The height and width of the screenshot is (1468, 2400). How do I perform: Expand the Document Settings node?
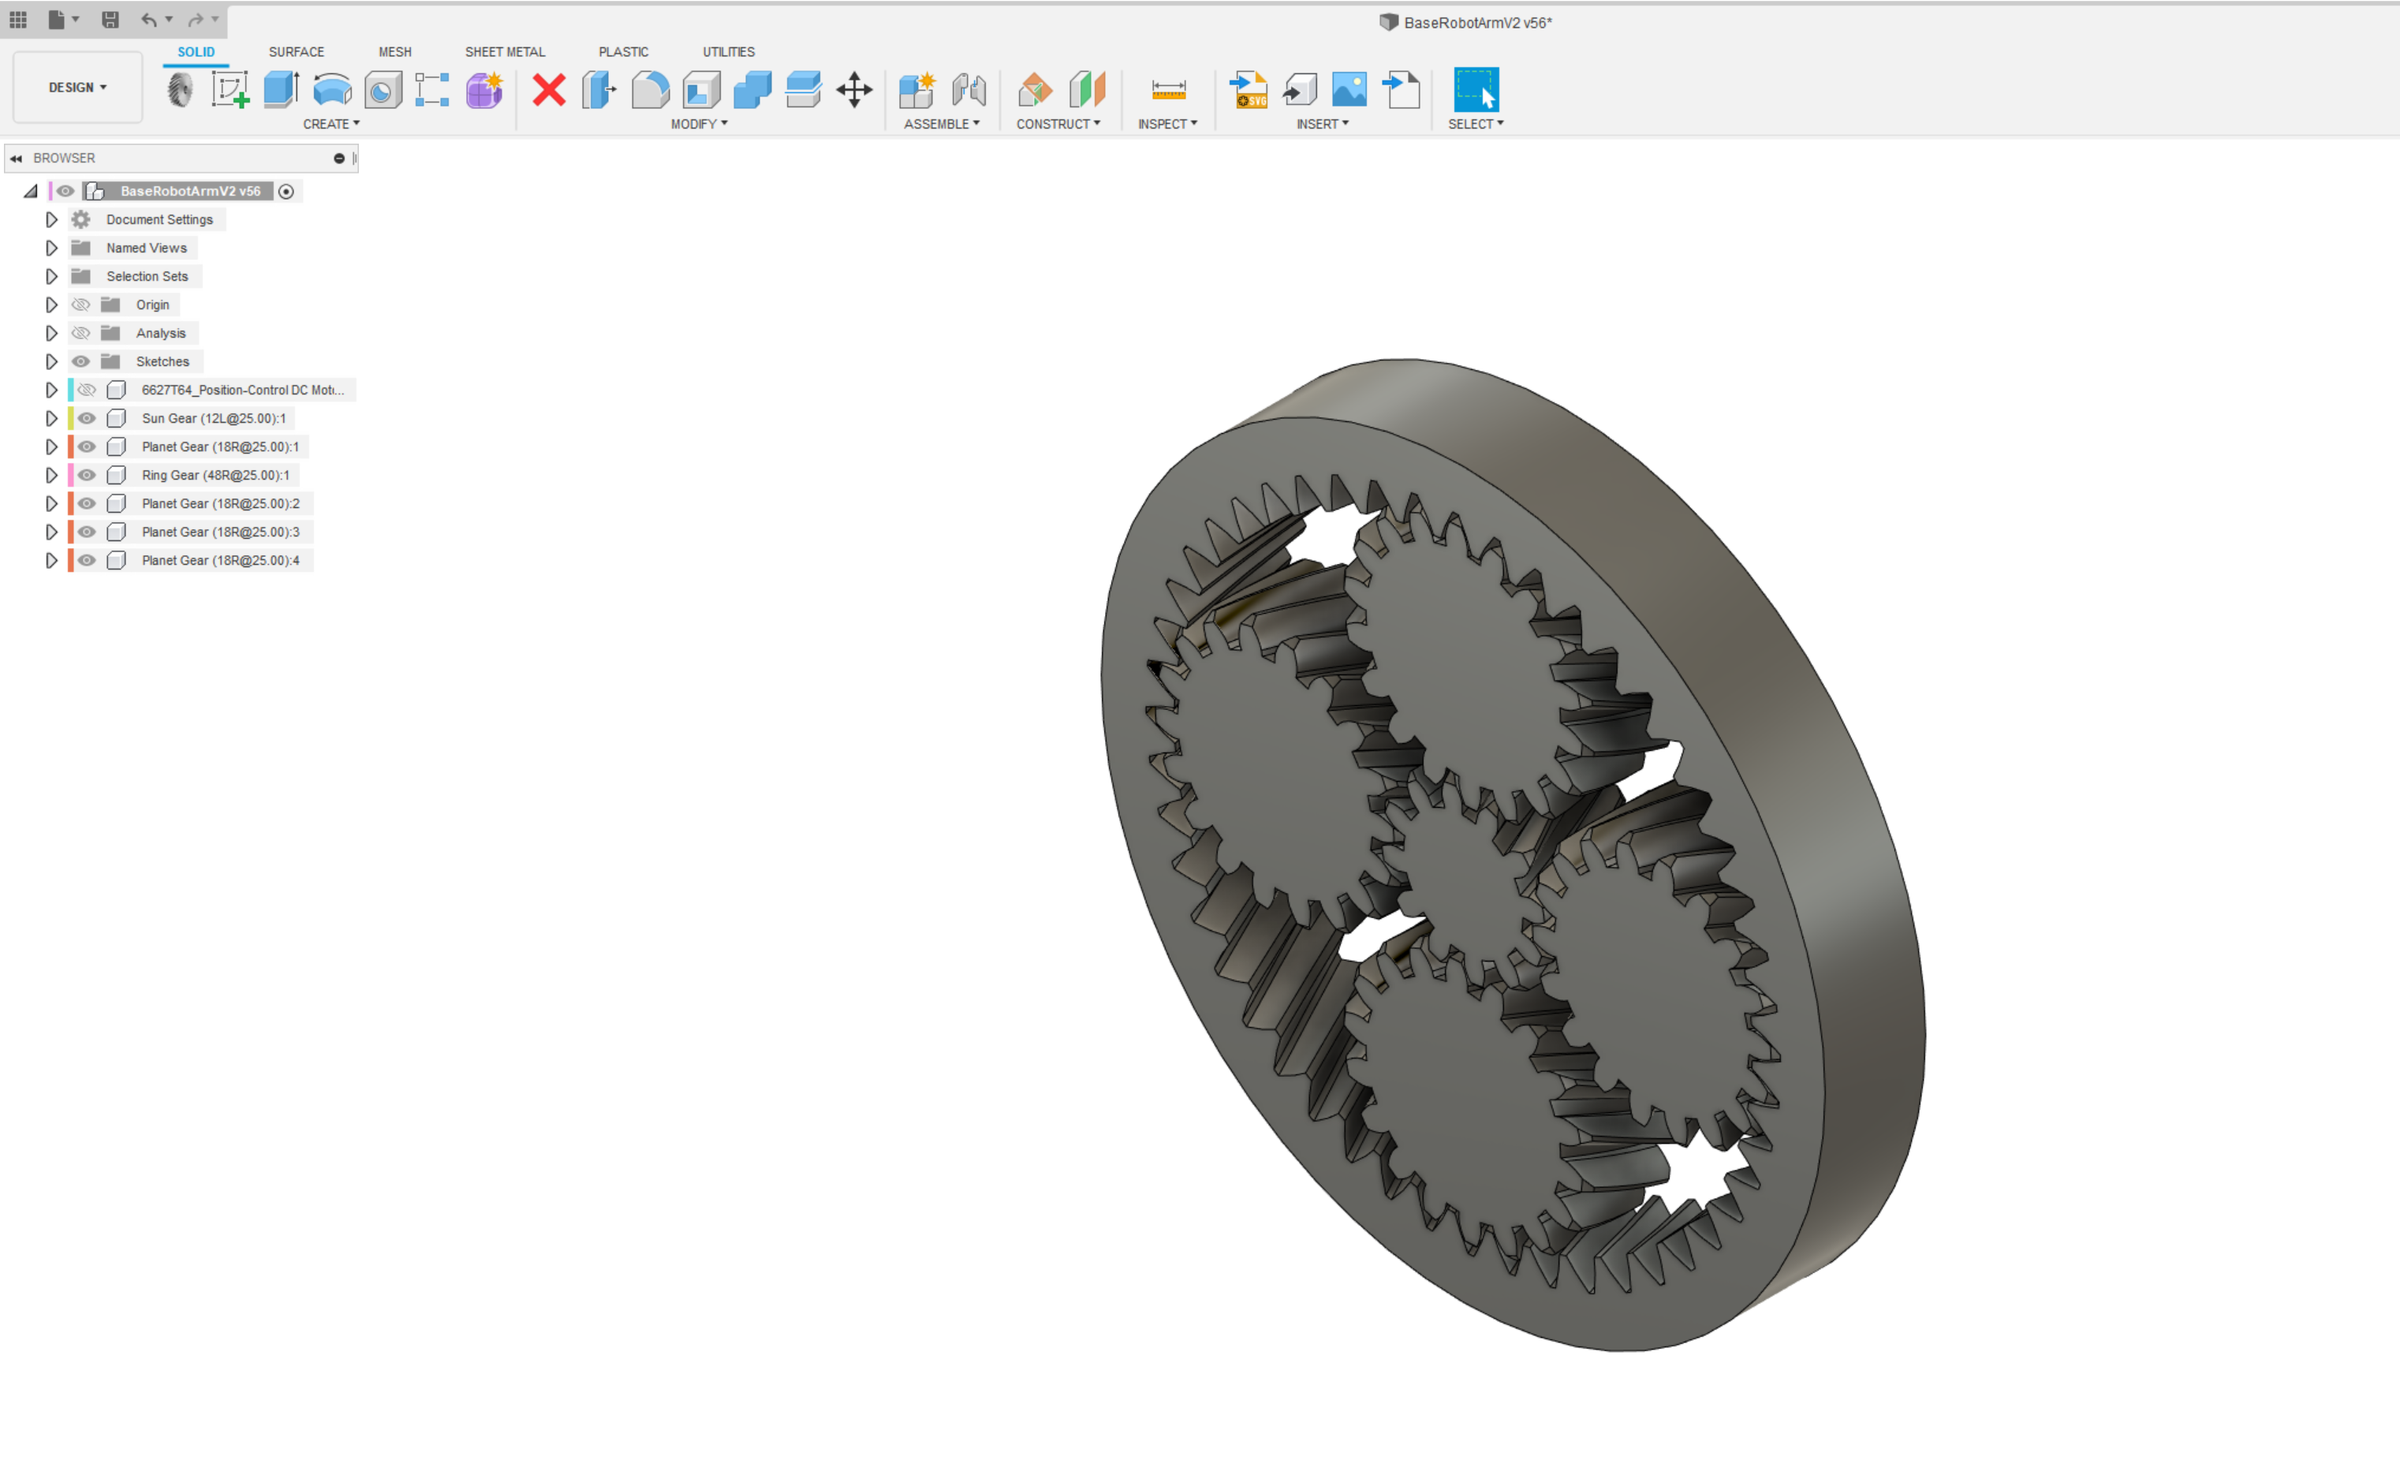pyautogui.click(x=51, y=219)
